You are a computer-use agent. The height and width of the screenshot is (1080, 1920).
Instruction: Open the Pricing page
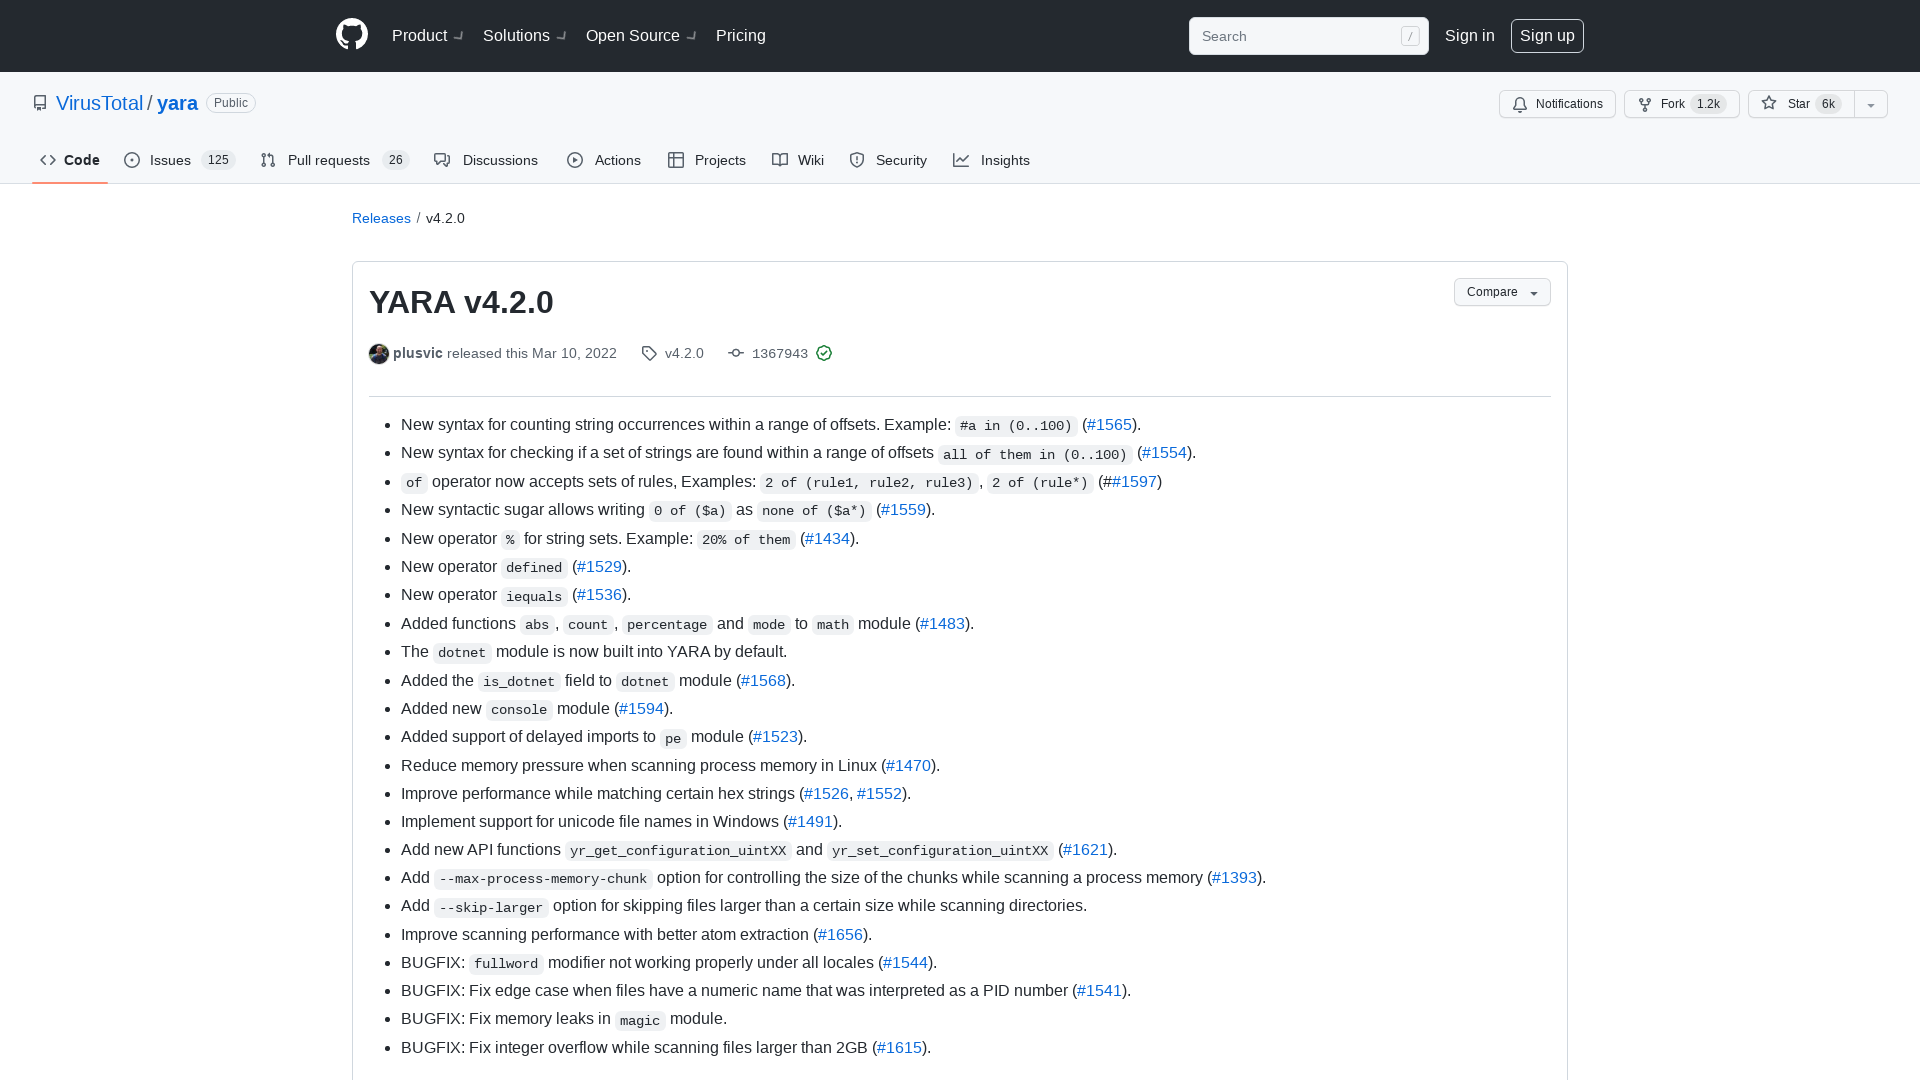click(741, 36)
